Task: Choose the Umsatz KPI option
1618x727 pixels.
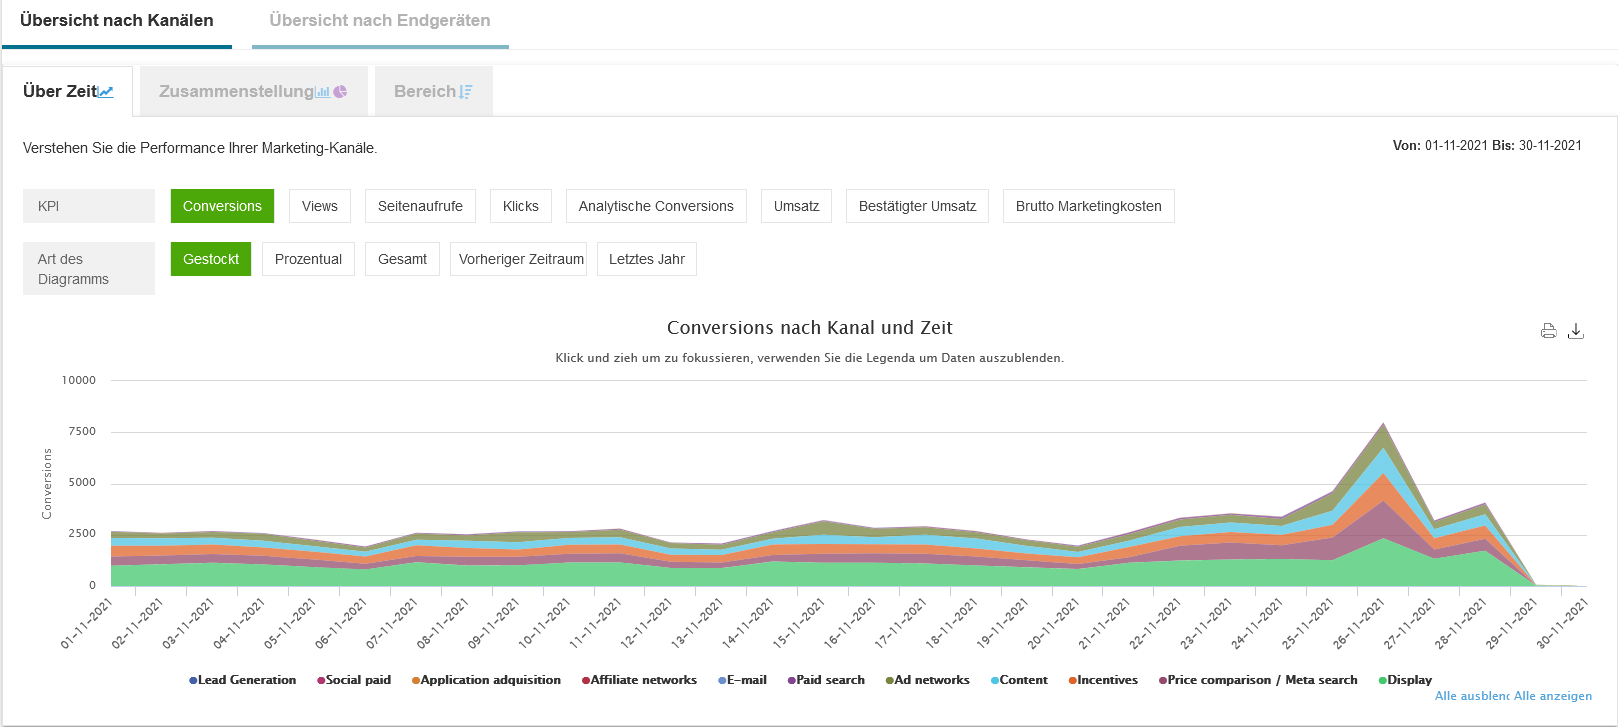Action: 796,206
